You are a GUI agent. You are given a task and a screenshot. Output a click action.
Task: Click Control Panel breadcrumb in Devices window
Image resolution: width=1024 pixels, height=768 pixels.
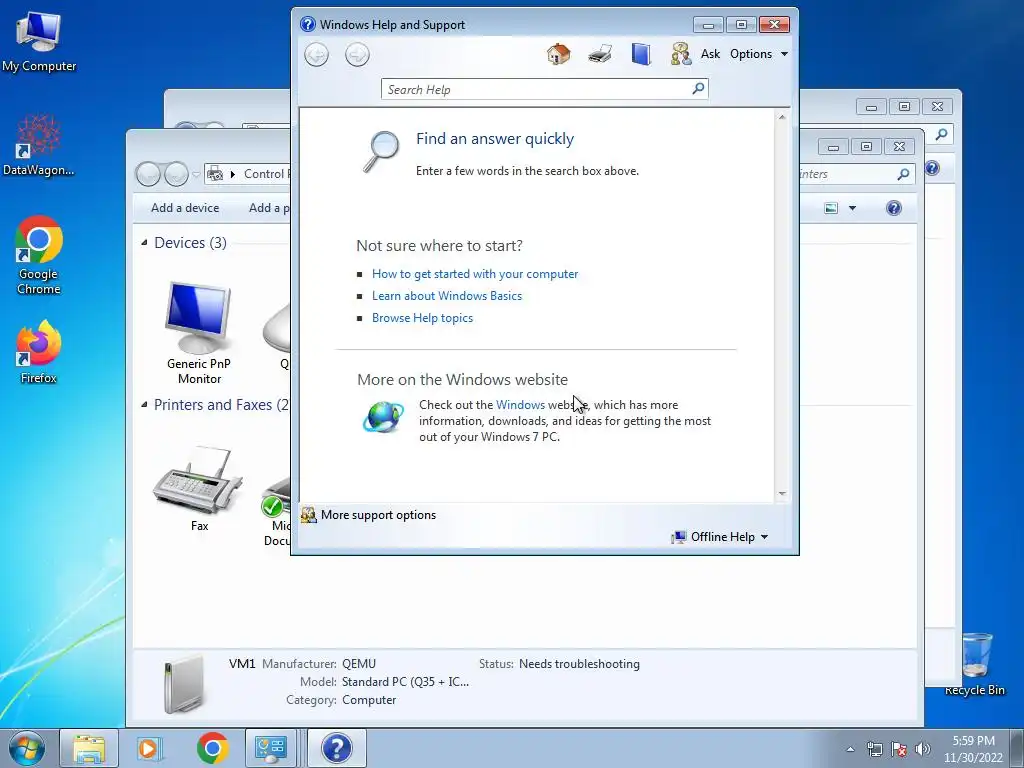[265, 174]
